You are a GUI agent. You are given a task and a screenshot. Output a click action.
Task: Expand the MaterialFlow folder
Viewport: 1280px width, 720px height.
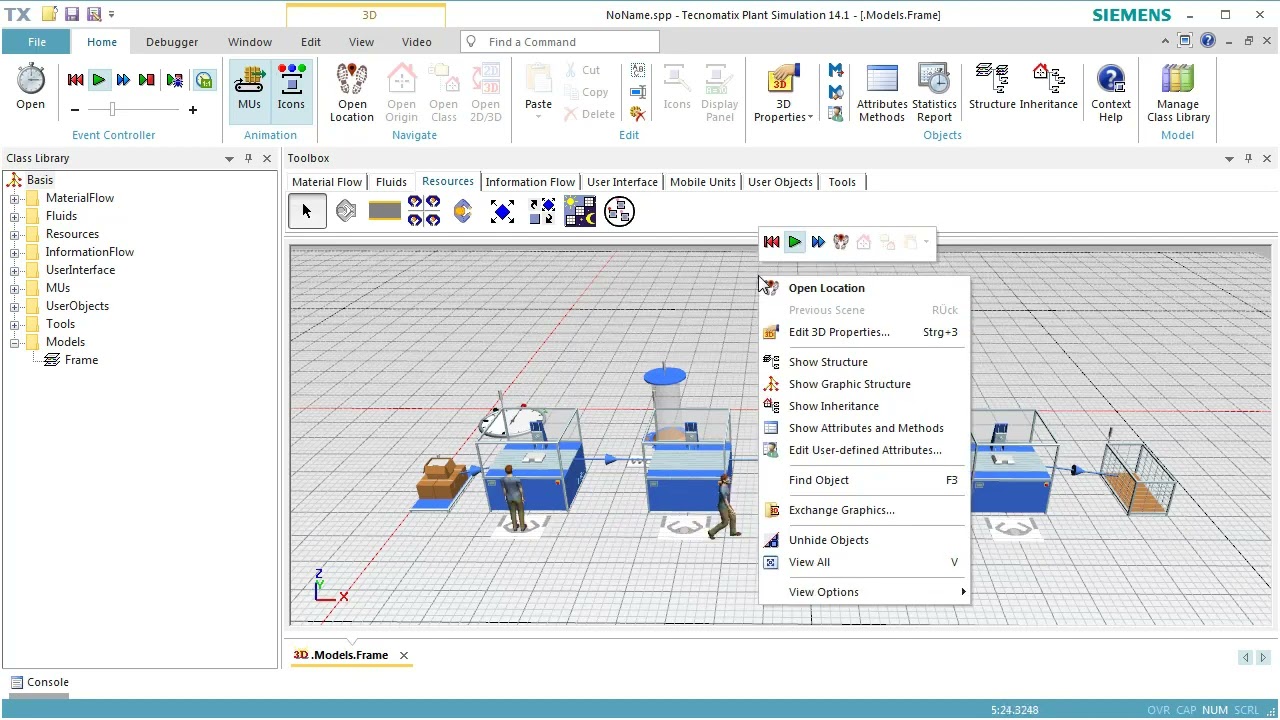pos(15,198)
